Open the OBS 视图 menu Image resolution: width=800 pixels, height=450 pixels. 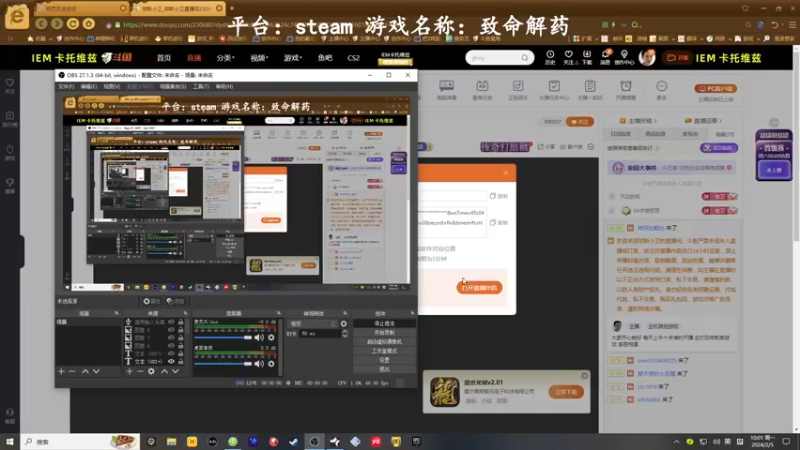[x=112, y=86]
